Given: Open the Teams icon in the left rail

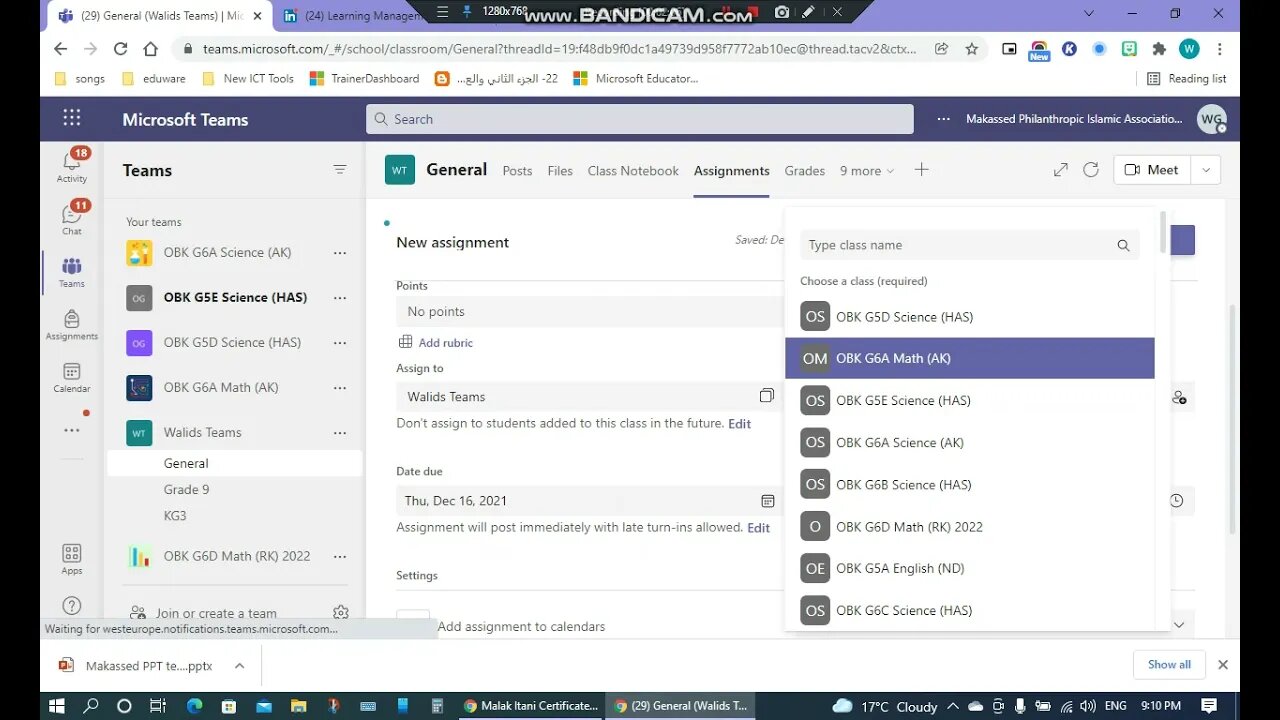Looking at the screenshot, I should coord(72,271).
